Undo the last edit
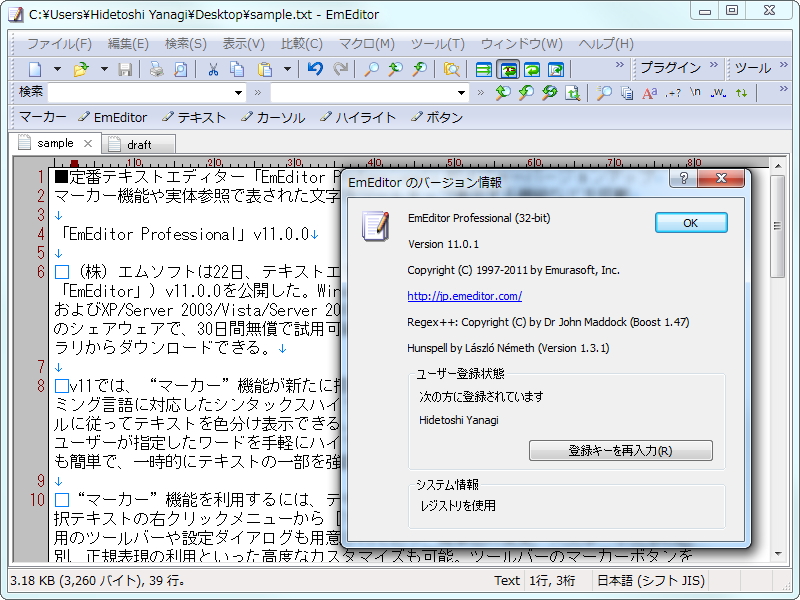The image size is (800, 600). point(314,70)
